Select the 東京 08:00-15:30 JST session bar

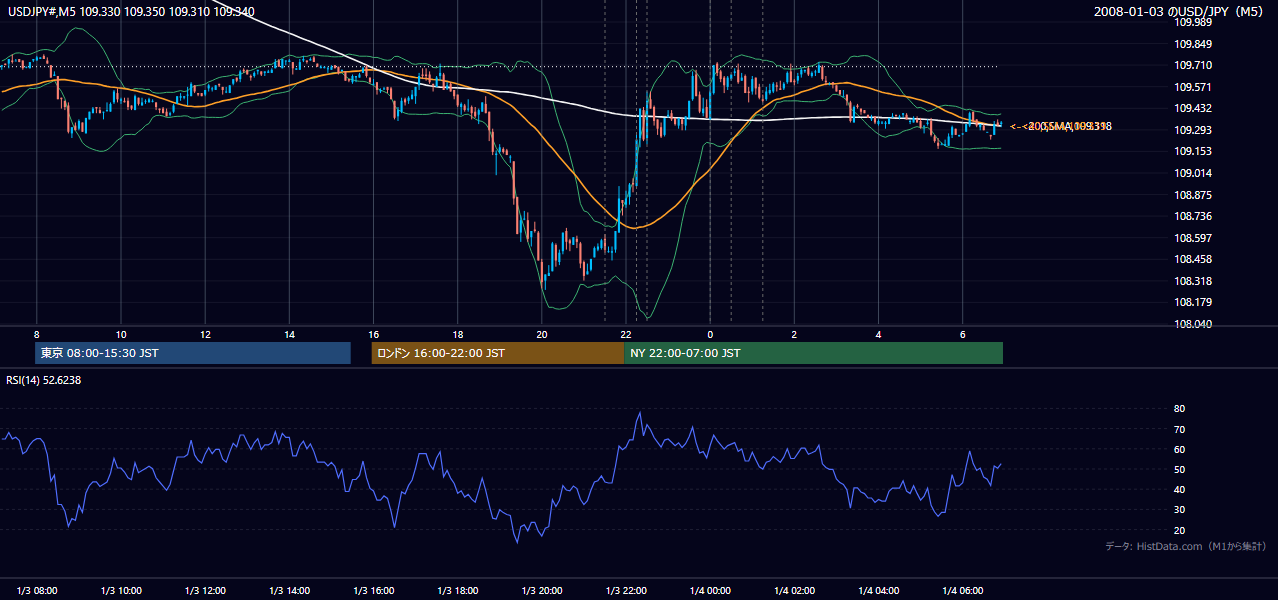(x=193, y=353)
